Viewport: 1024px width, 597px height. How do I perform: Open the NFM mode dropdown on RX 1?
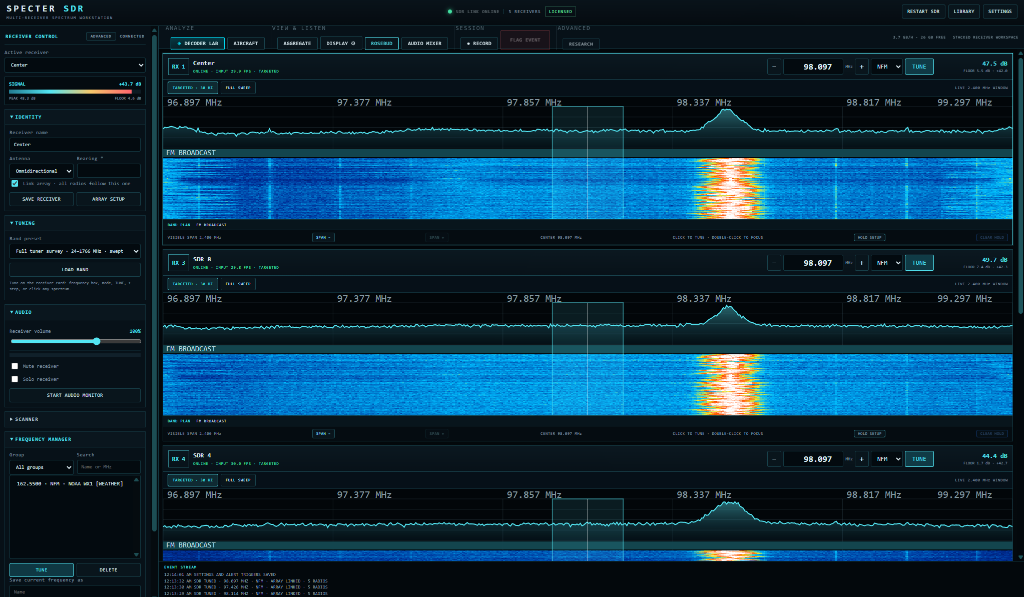pyautogui.click(x=886, y=67)
